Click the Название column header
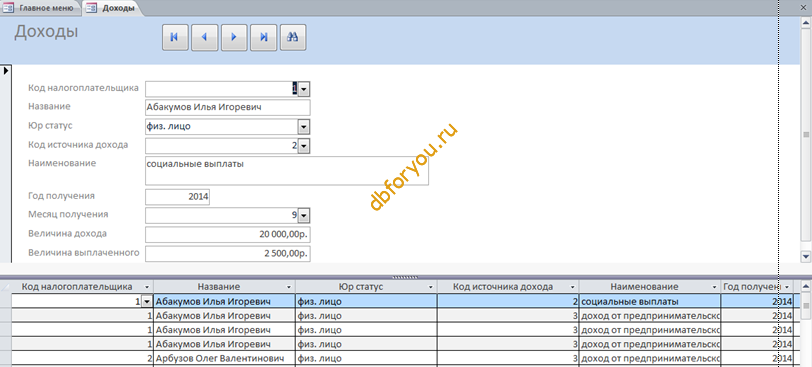This screenshot has width=812, height=367. (224, 287)
